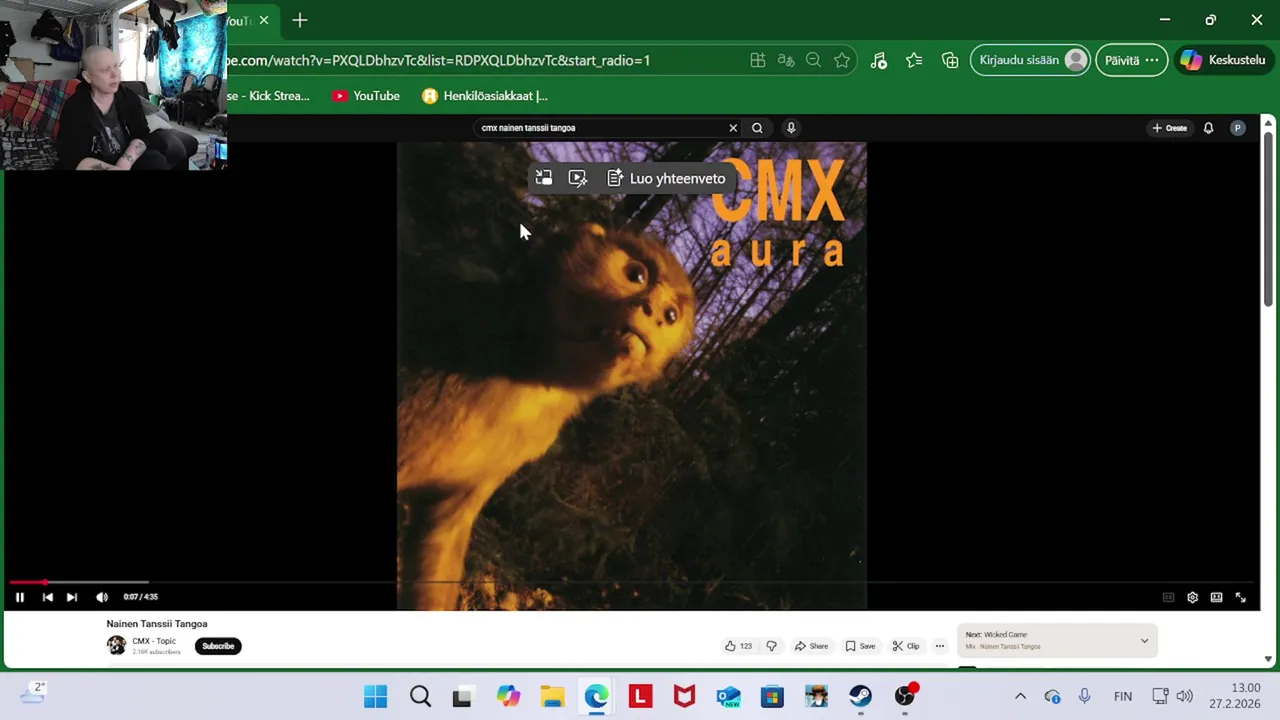Click the address bar URL
The height and width of the screenshot is (720, 1280).
click(438, 60)
